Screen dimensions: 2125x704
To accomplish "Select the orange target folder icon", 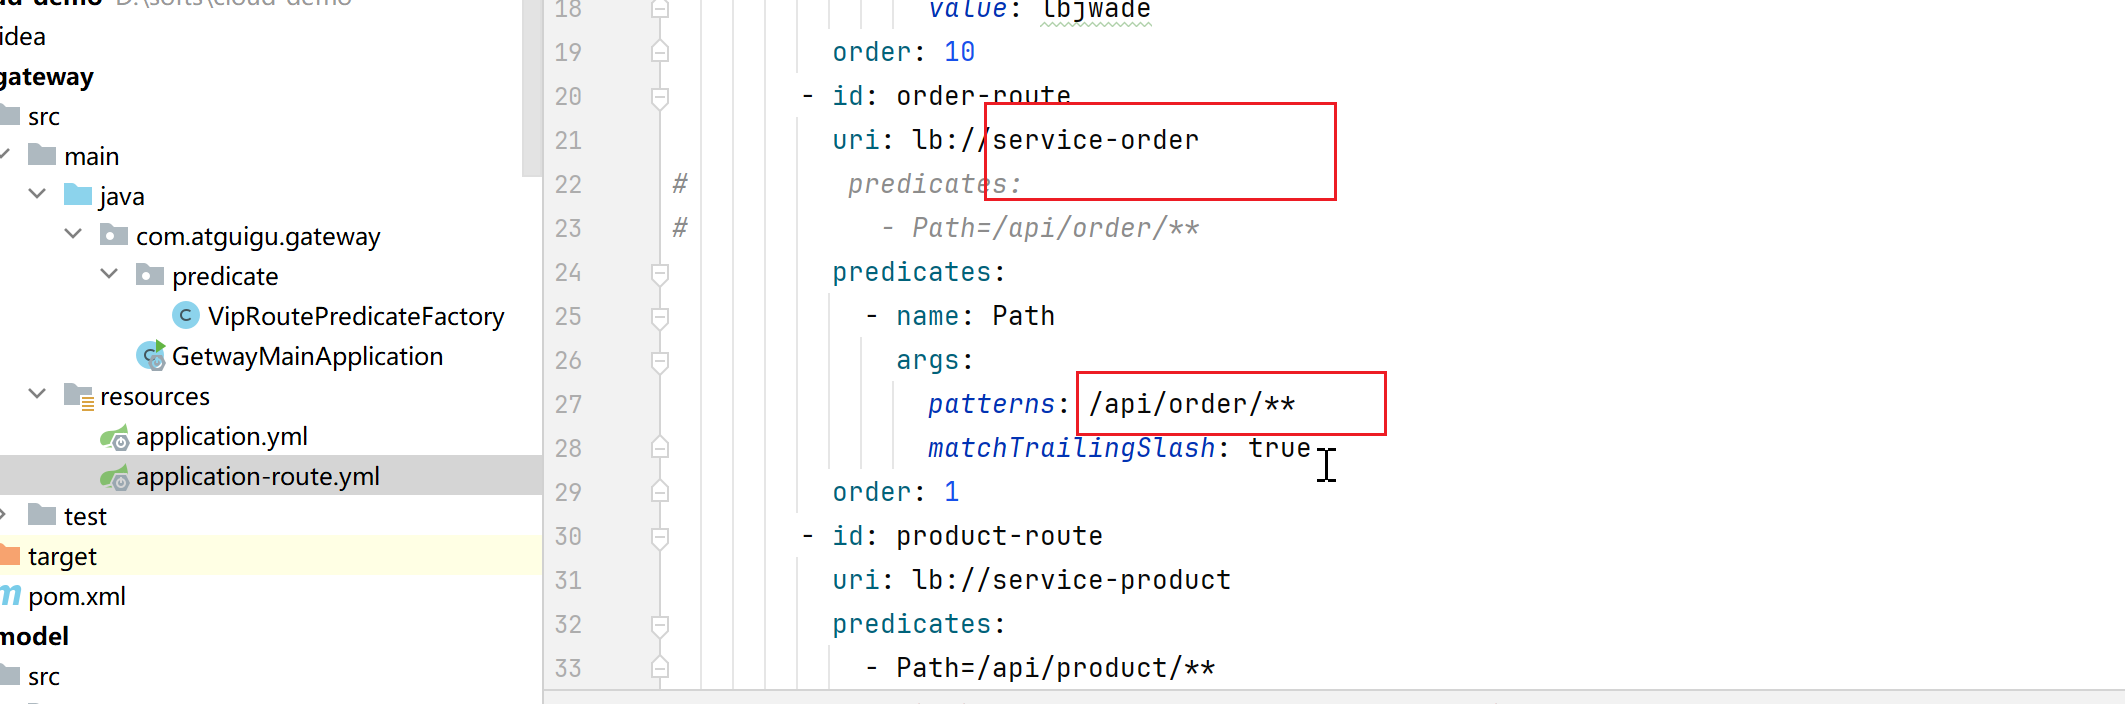I will pyautogui.click(x=10, y=555).
